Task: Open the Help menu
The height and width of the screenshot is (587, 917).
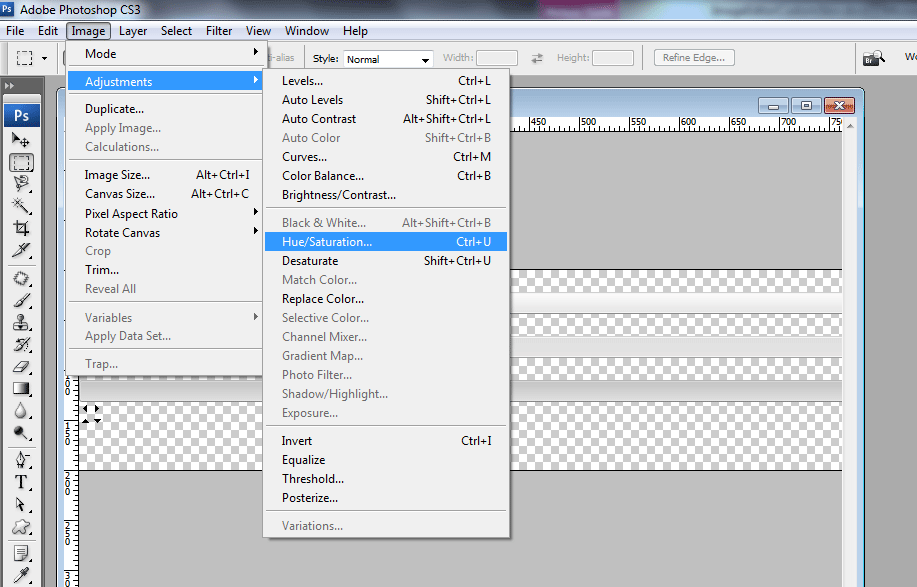Action: tap(355, 31)
